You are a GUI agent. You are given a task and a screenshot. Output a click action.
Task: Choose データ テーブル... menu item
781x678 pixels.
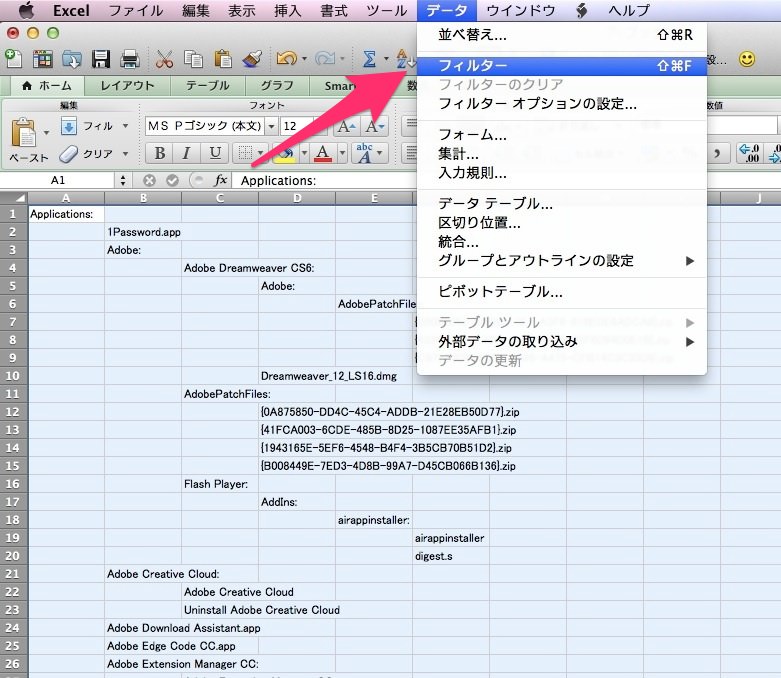pyautogui.click(x=561, y=203)
